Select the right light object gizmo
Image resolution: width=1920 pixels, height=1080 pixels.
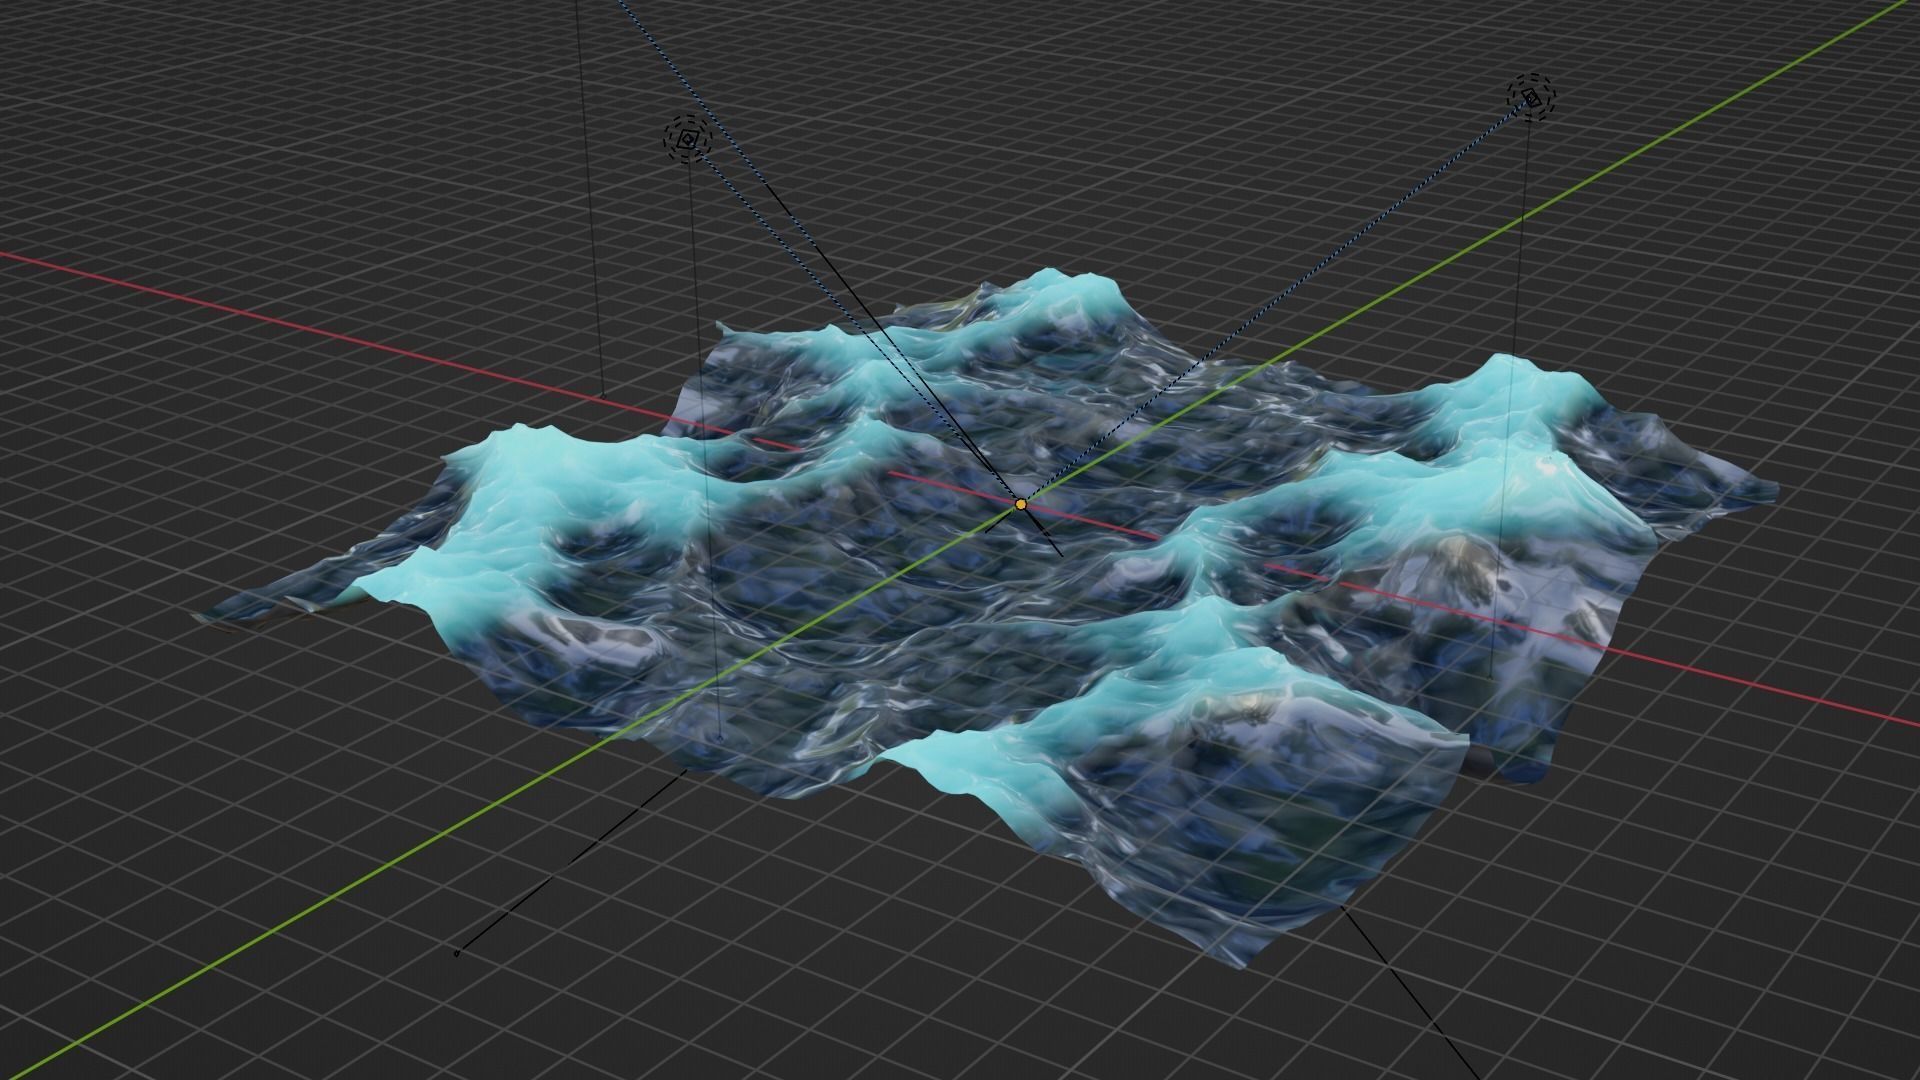tap(1532, 97)
